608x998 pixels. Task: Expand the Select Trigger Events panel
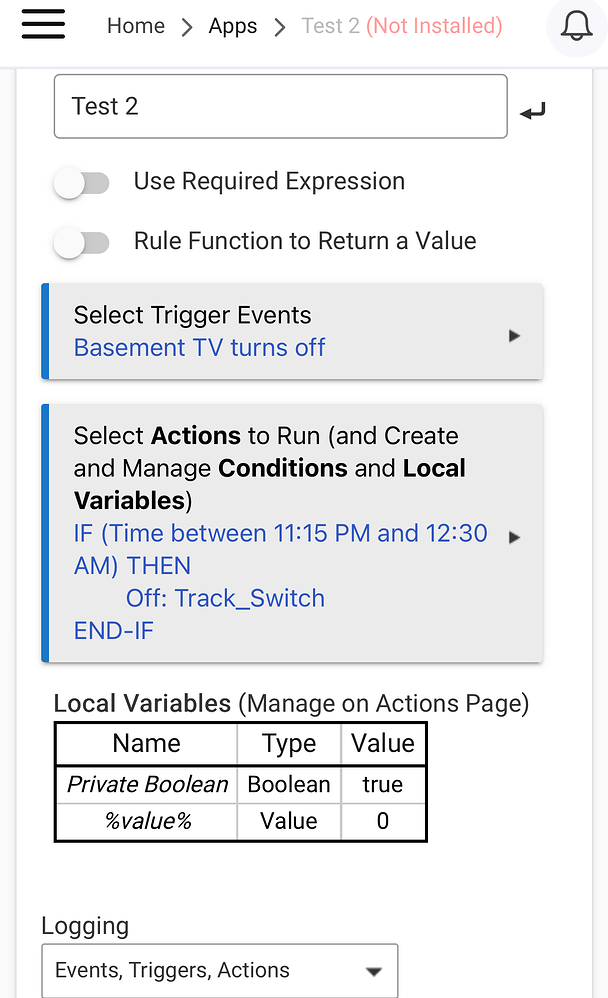click(292, 331)
